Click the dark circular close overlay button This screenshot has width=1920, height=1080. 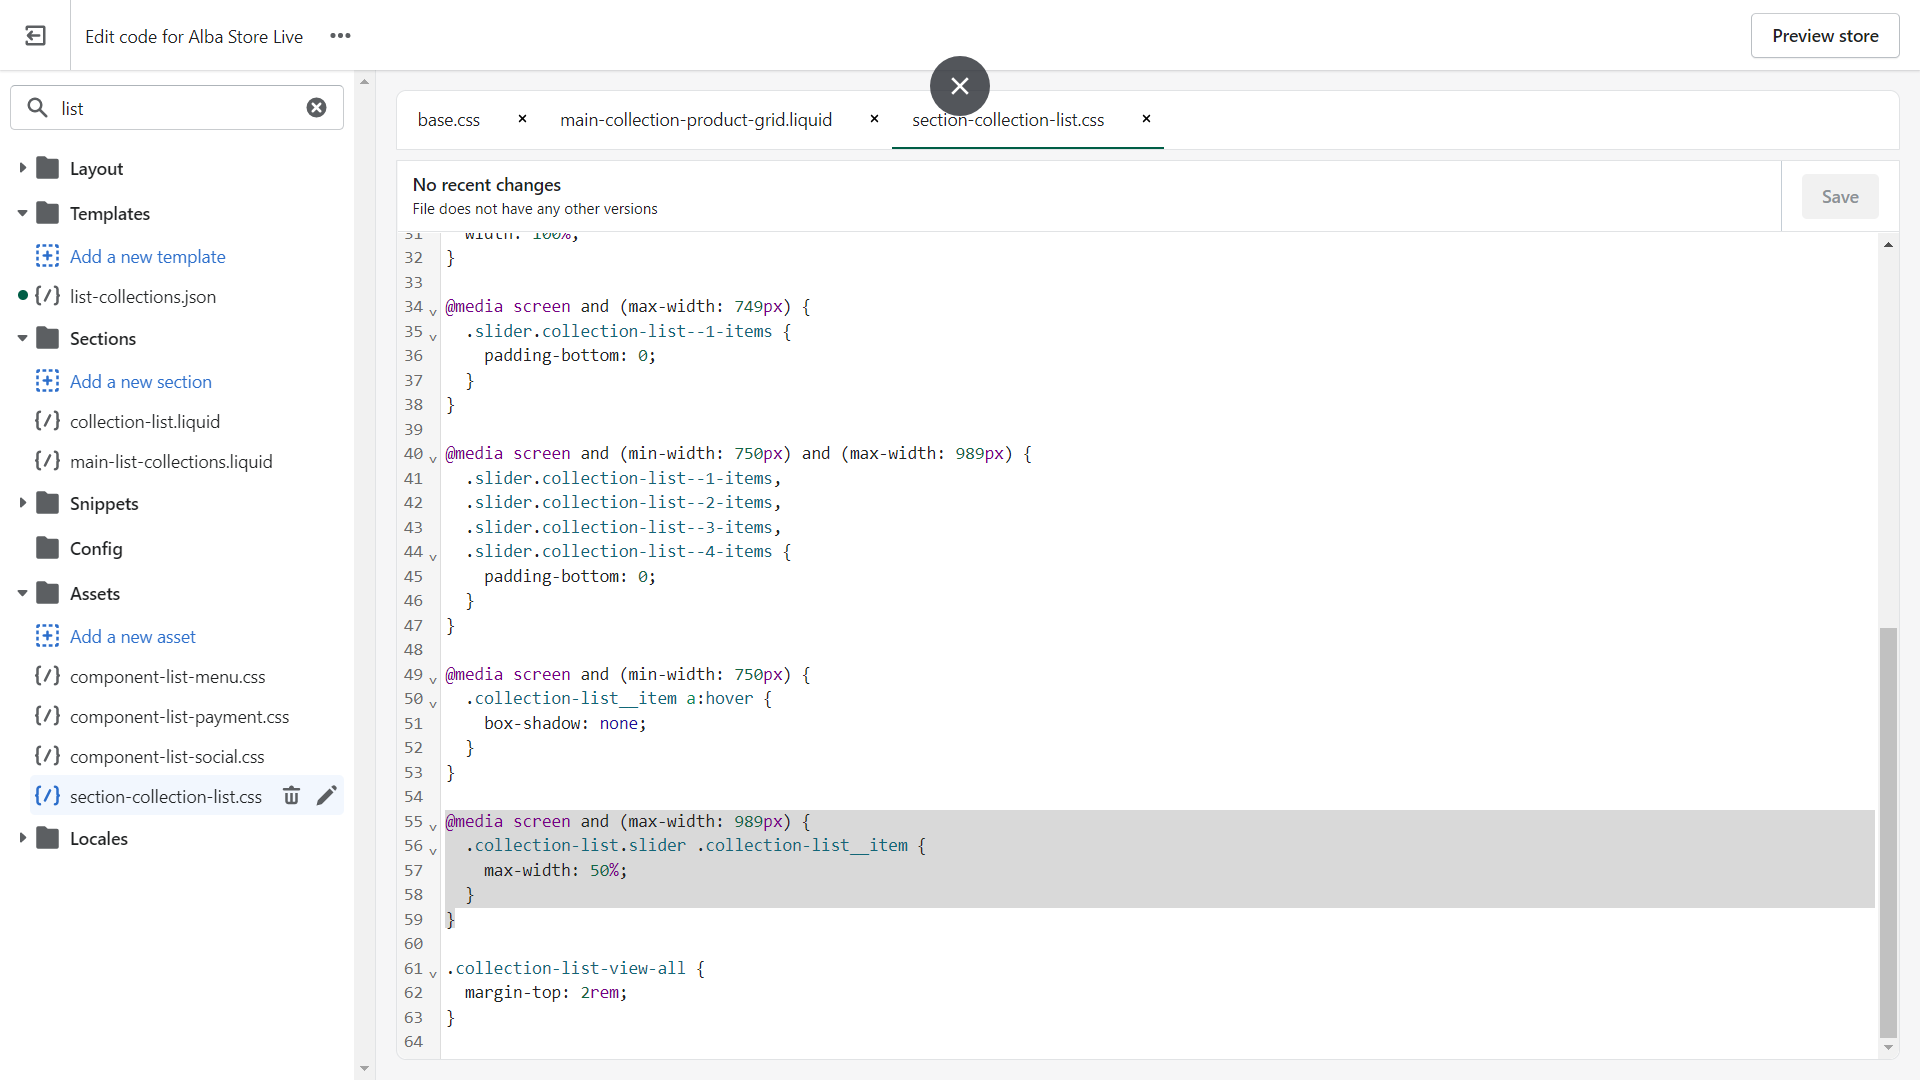click(959, 86)
